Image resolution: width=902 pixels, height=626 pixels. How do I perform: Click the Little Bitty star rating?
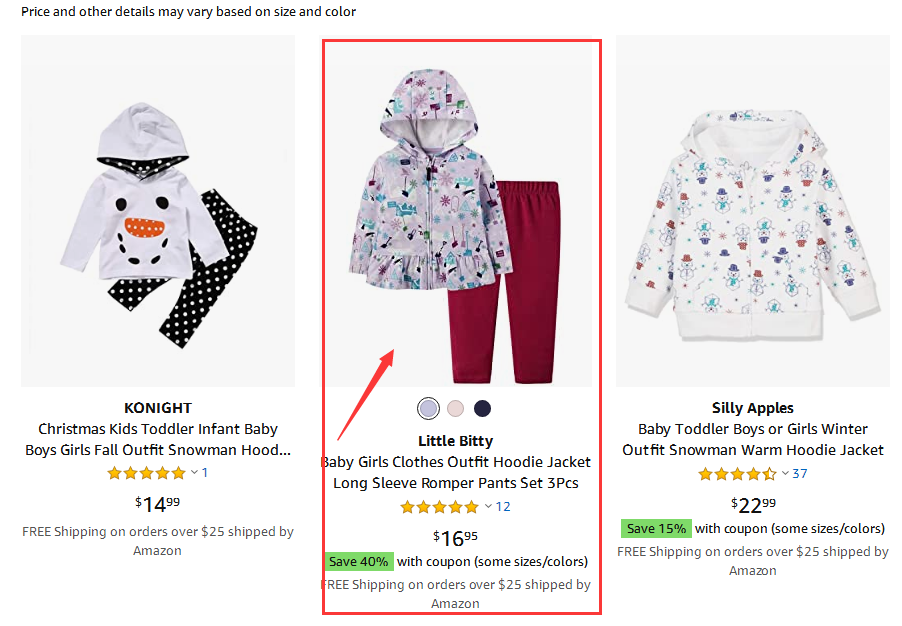(x=439, y=507)
